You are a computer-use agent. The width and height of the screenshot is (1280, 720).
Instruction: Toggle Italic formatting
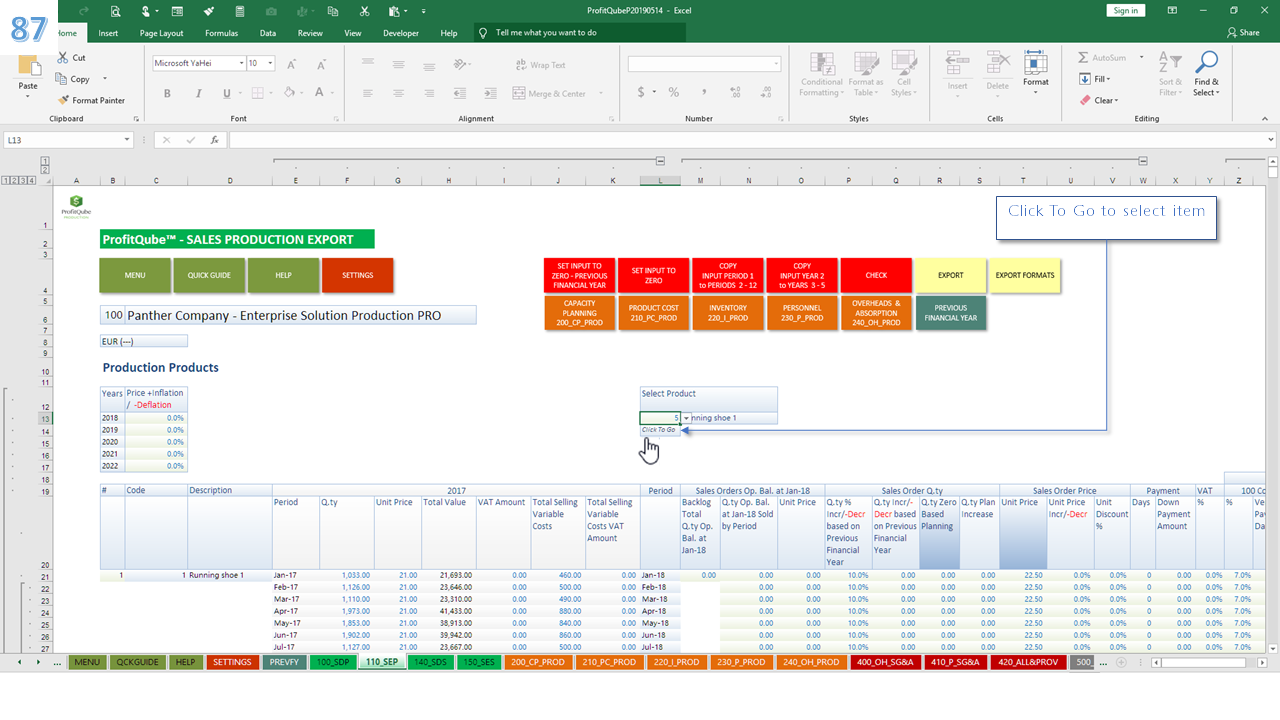coord(197,93)
